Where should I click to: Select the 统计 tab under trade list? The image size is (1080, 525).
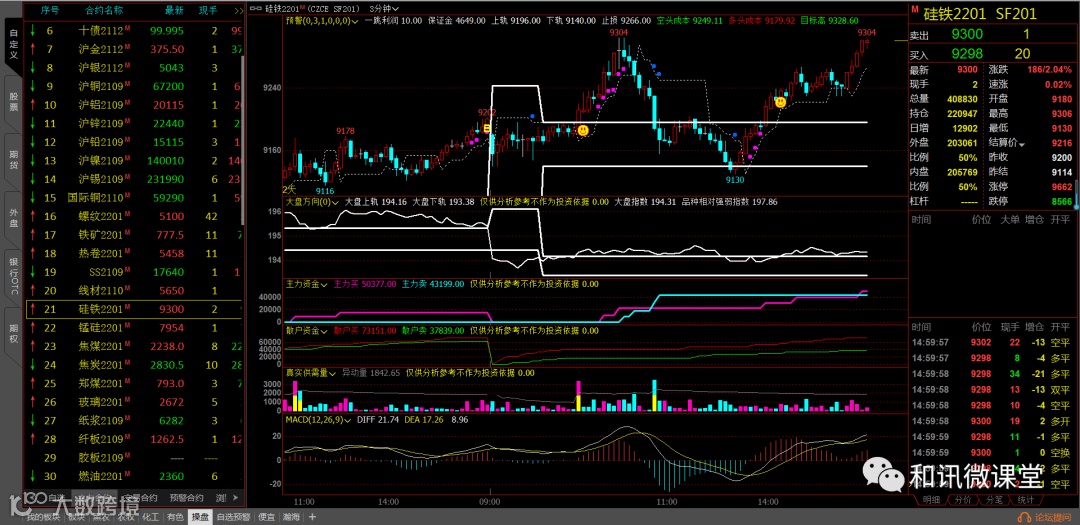1026,500
